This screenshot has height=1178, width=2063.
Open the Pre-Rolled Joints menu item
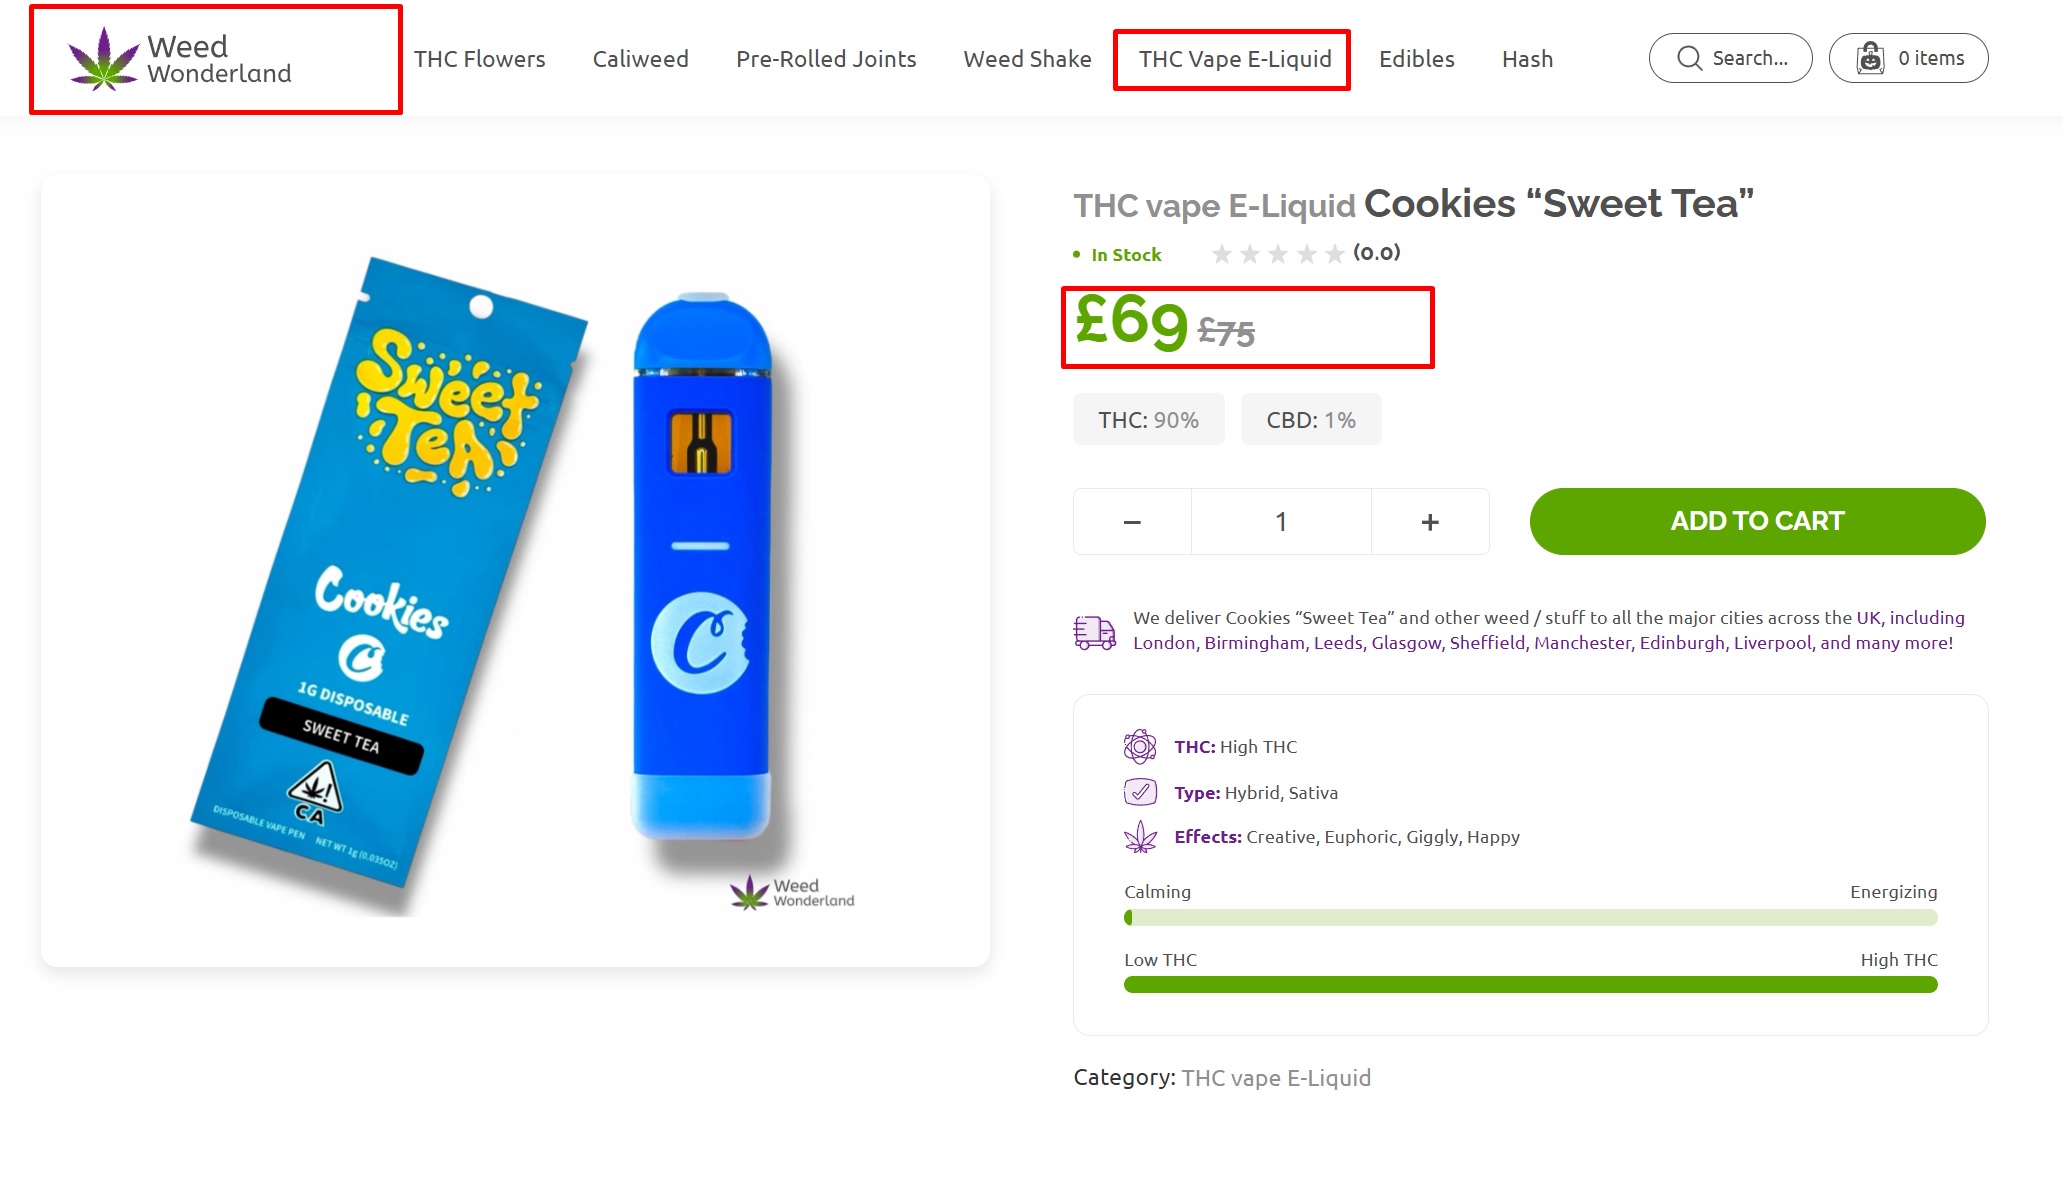point(826,59)
